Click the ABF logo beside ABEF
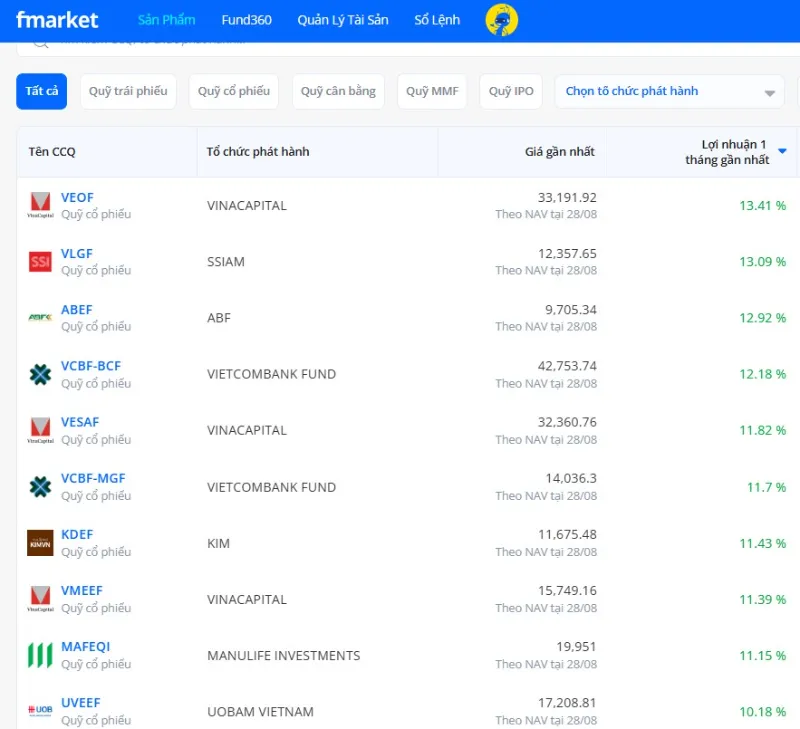Viewport: 800px width, 729px height. (40, 317)
